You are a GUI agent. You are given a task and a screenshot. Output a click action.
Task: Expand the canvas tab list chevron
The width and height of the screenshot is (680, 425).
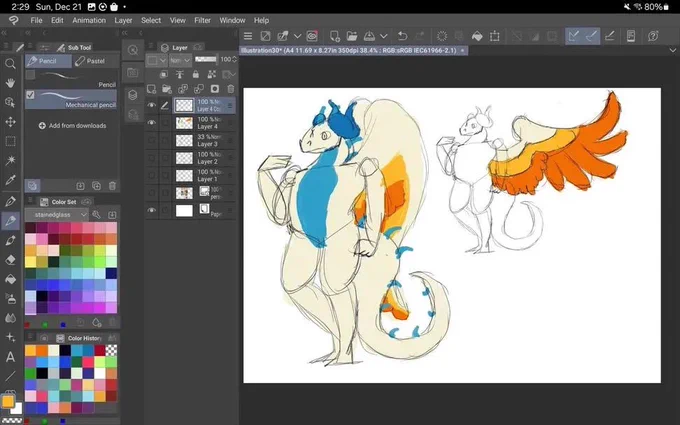click(x=673, y=51)
